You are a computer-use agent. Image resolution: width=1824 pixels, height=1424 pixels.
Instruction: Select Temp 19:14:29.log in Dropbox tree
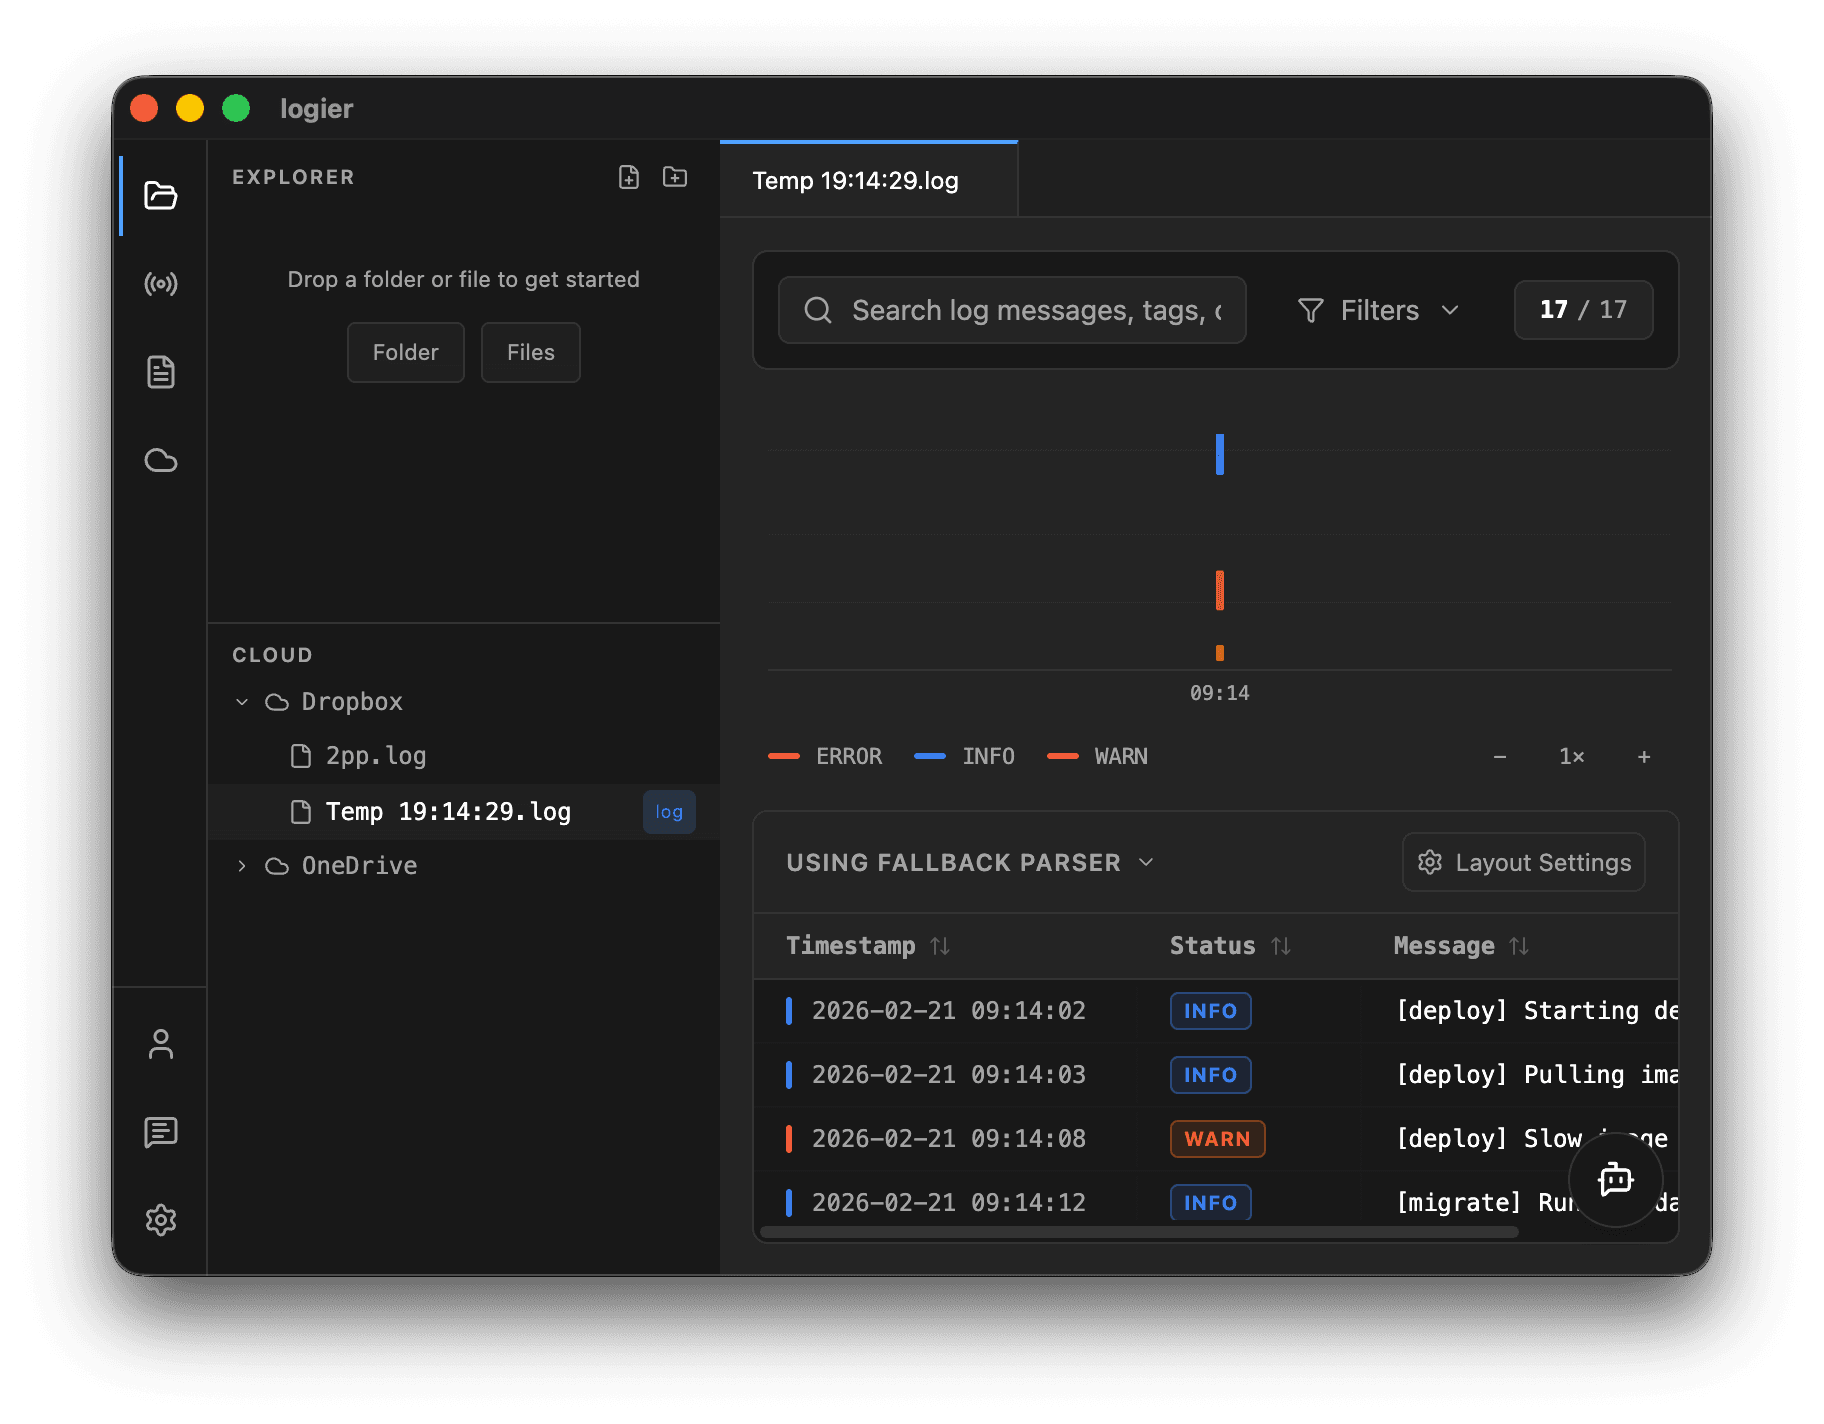(464, 812)
